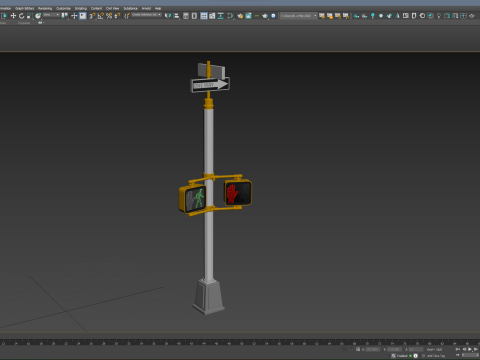Click the Mirror tool icon
The image size is (480, 360).
click(x=168, y=16)
